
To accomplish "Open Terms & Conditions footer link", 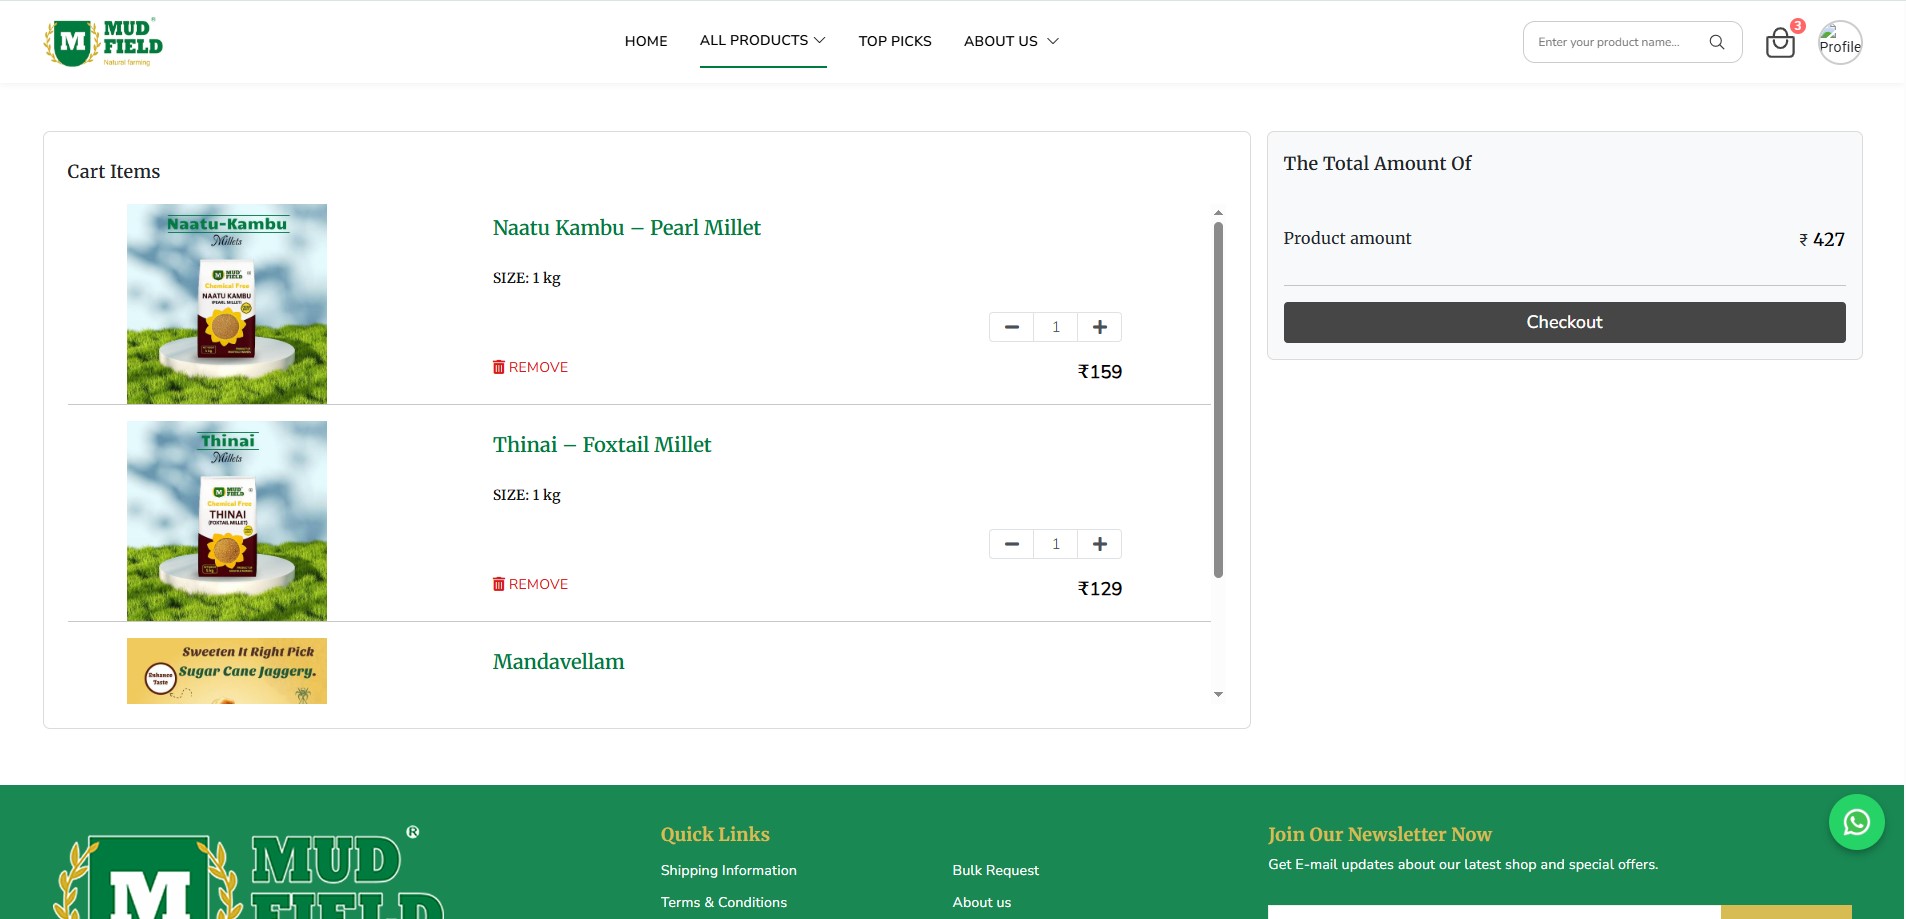I will pyautogui.click(x=723, y=902).
